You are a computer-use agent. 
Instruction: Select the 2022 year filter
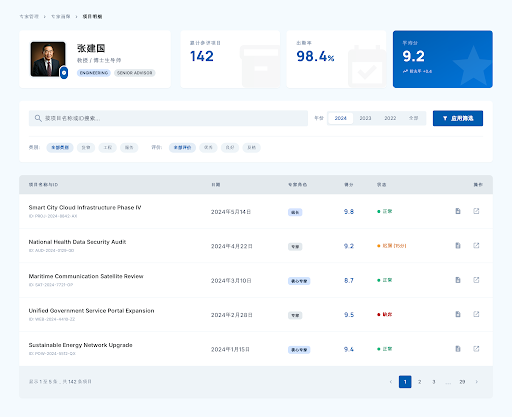coord(390,118)
